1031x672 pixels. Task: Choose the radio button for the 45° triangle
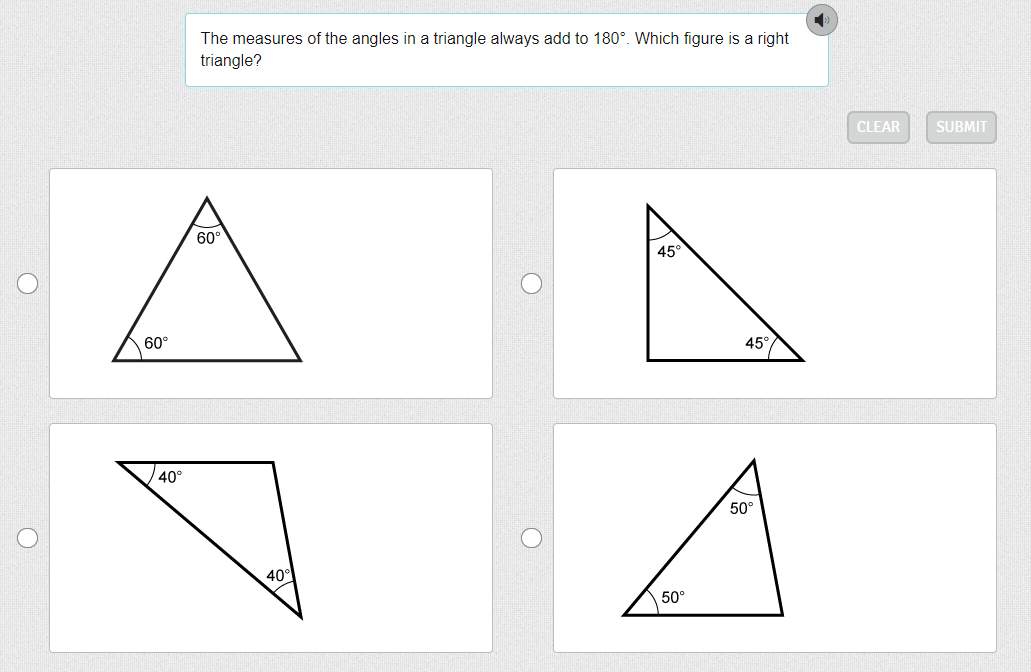pyautogui.click(x=532, y=284)
